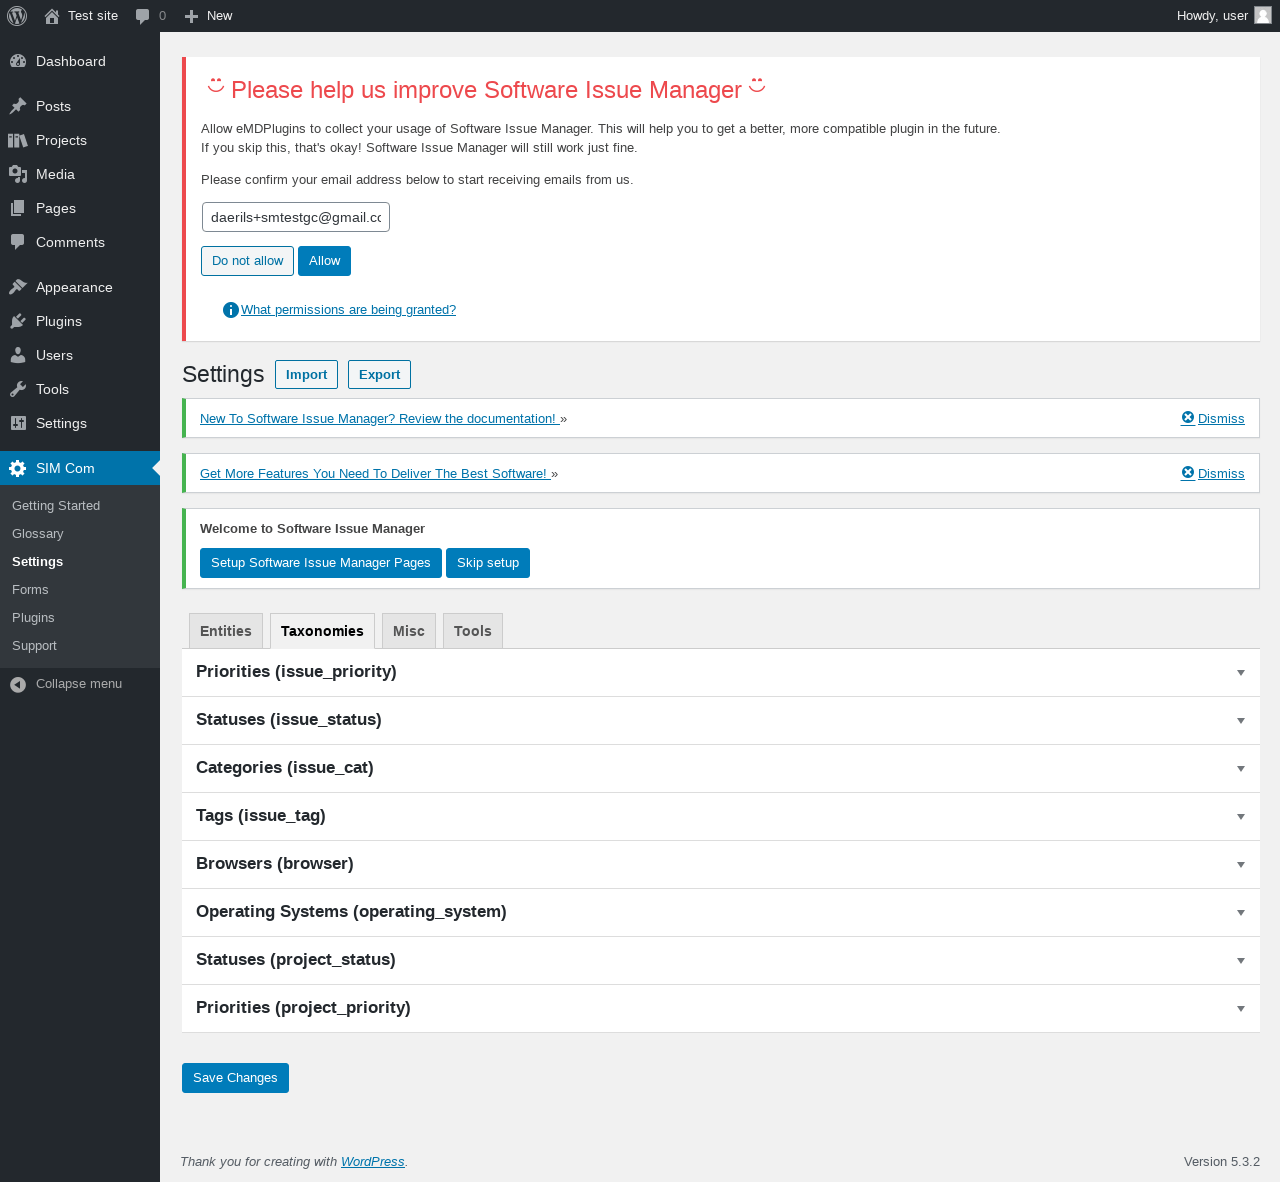
Task: Click the Pages icon in sidebar
Action: [x=18, y=208]
